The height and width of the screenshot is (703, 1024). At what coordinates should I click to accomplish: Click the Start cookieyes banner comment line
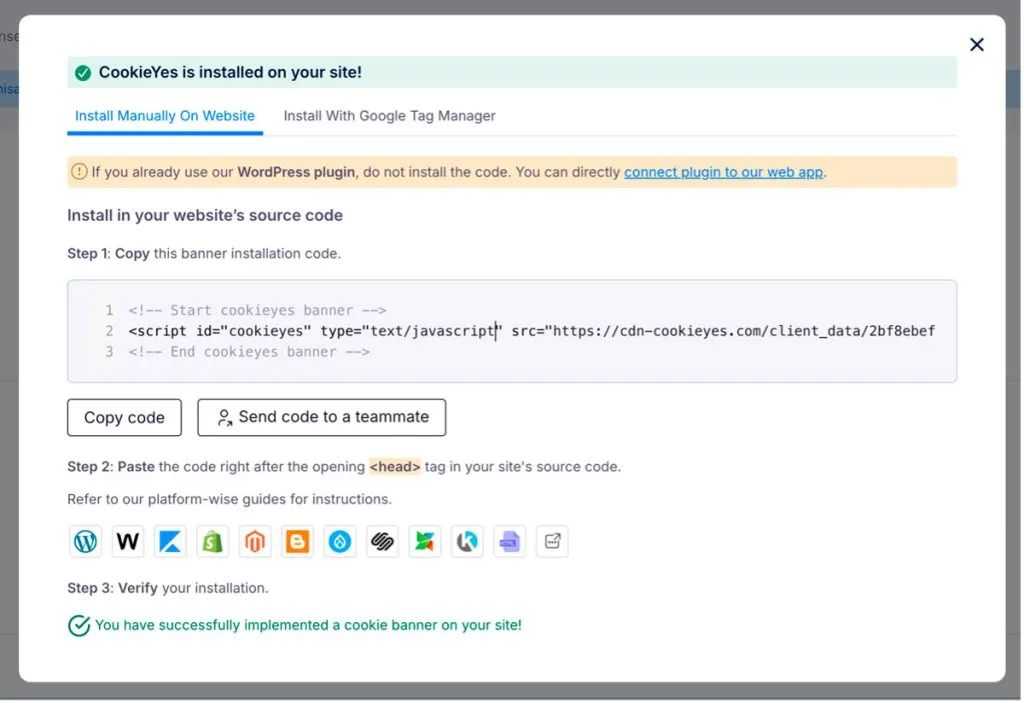[258, 311]
